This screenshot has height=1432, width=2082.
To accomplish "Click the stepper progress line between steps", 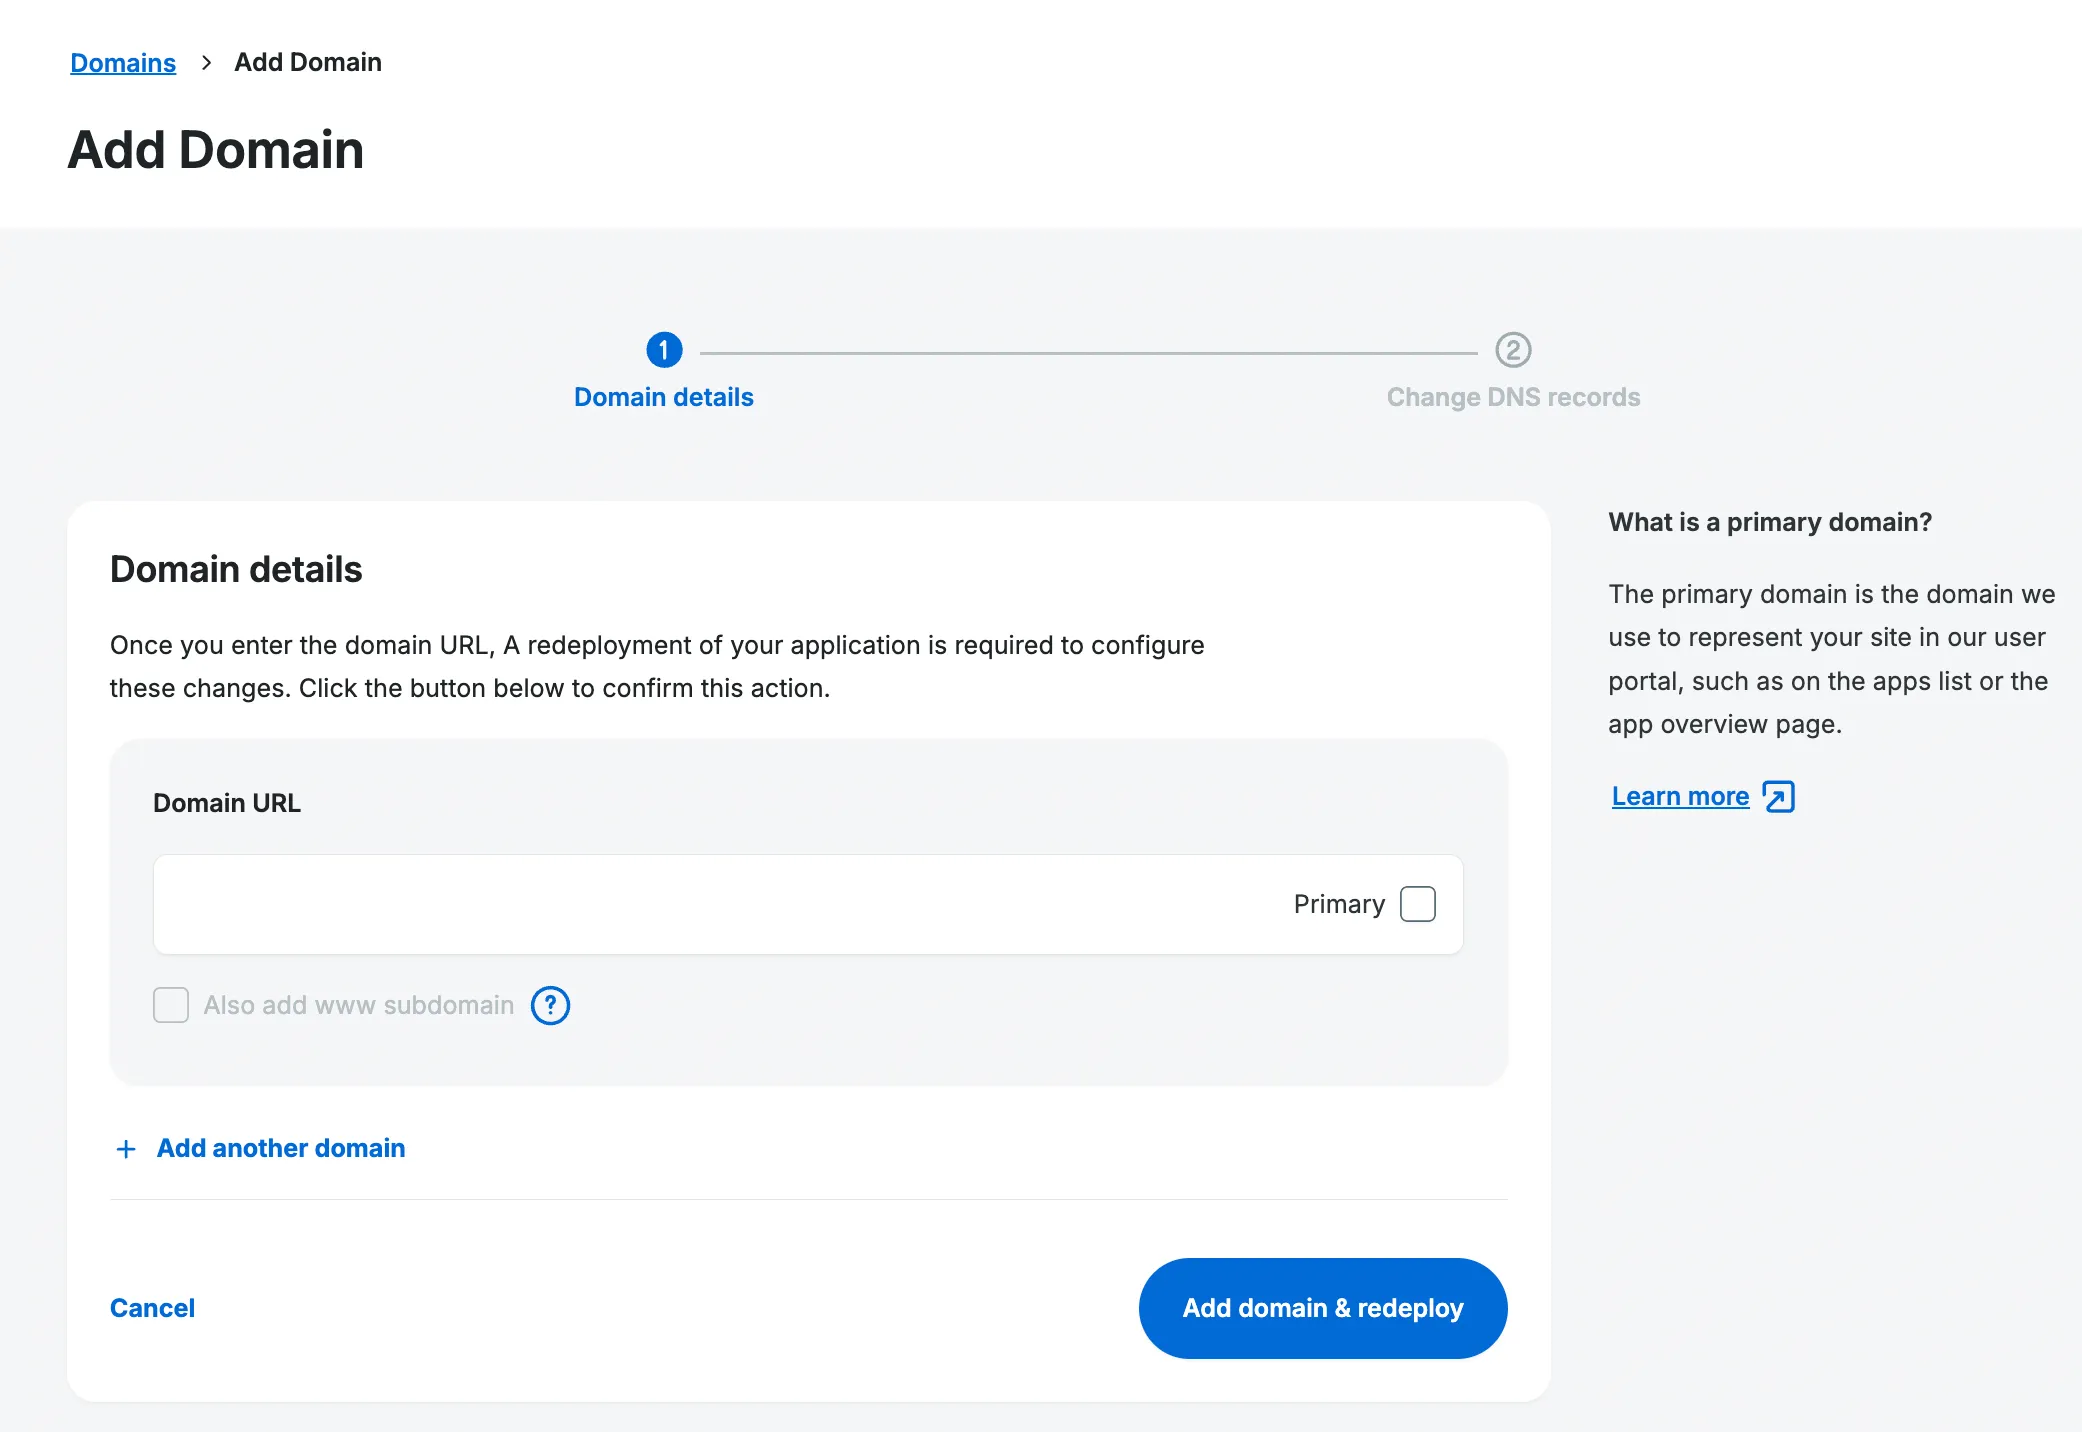I will point(1090,350).
